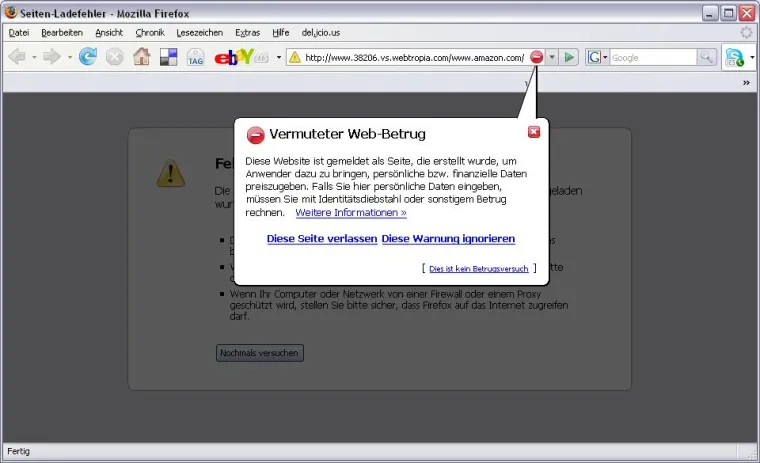Click Diese Seite verlassen link
Image resolution: width=760 pixels, height=463 pixels.
(x=322, y=239)
